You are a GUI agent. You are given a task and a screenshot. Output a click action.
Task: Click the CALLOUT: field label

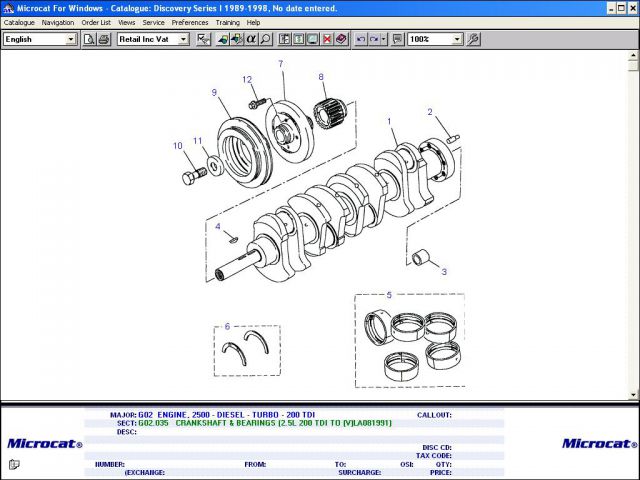pos(434,415)
